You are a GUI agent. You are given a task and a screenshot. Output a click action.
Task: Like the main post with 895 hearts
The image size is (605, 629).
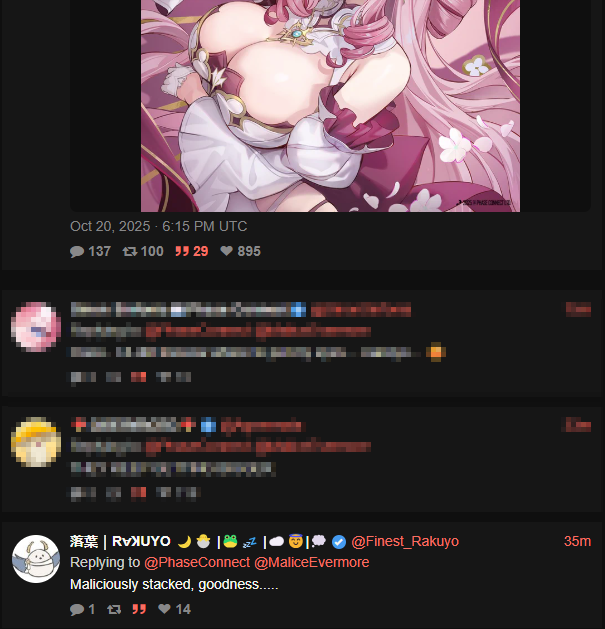point(227,251)
